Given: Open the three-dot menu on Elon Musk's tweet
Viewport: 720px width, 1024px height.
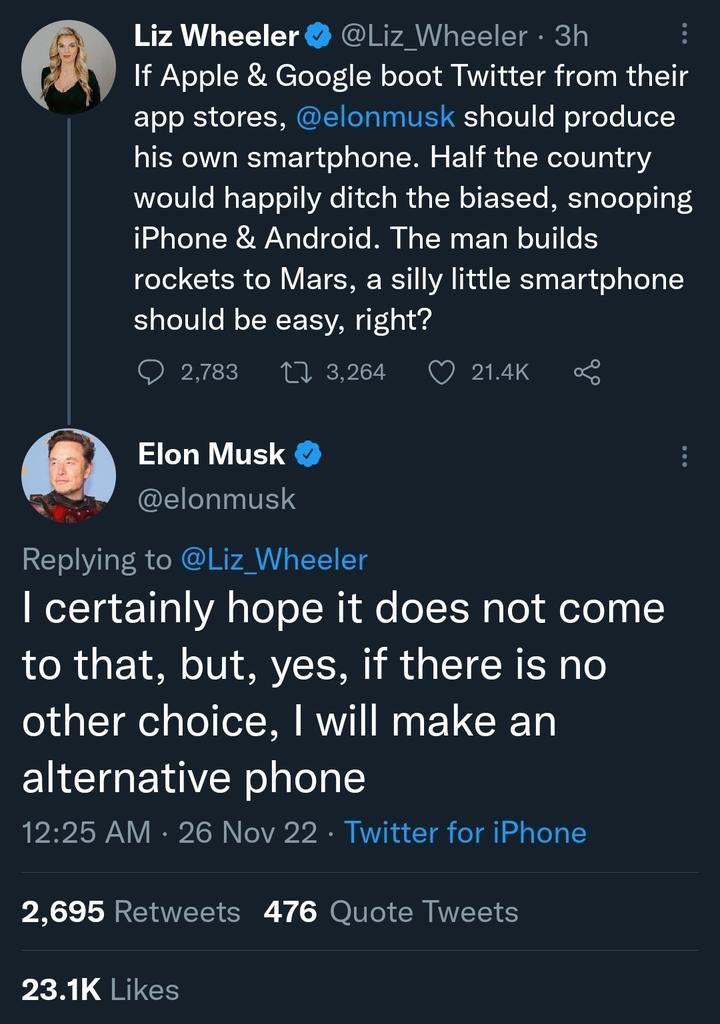Looking at the screenshot, I should pos(684,456).
